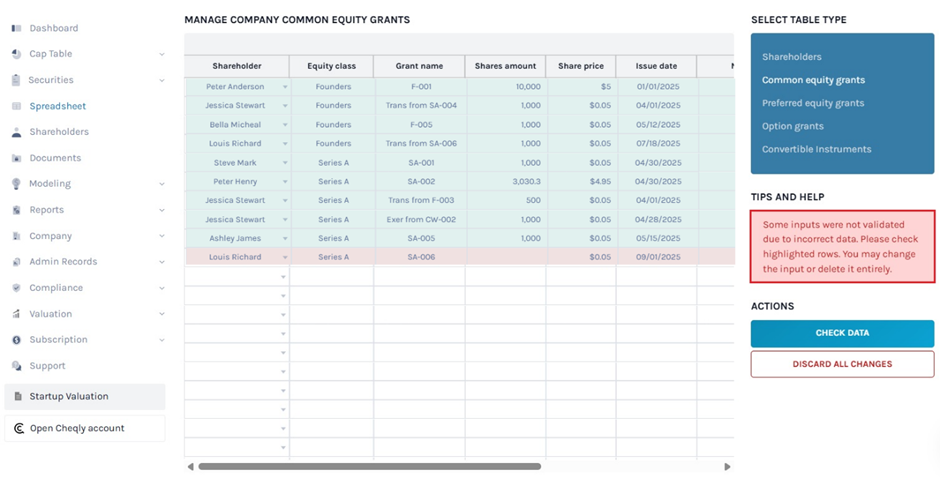This screenshot has width=940, height=478.
Task: Click the Securities clipboard icon
Action: click(x=16, y=80)
